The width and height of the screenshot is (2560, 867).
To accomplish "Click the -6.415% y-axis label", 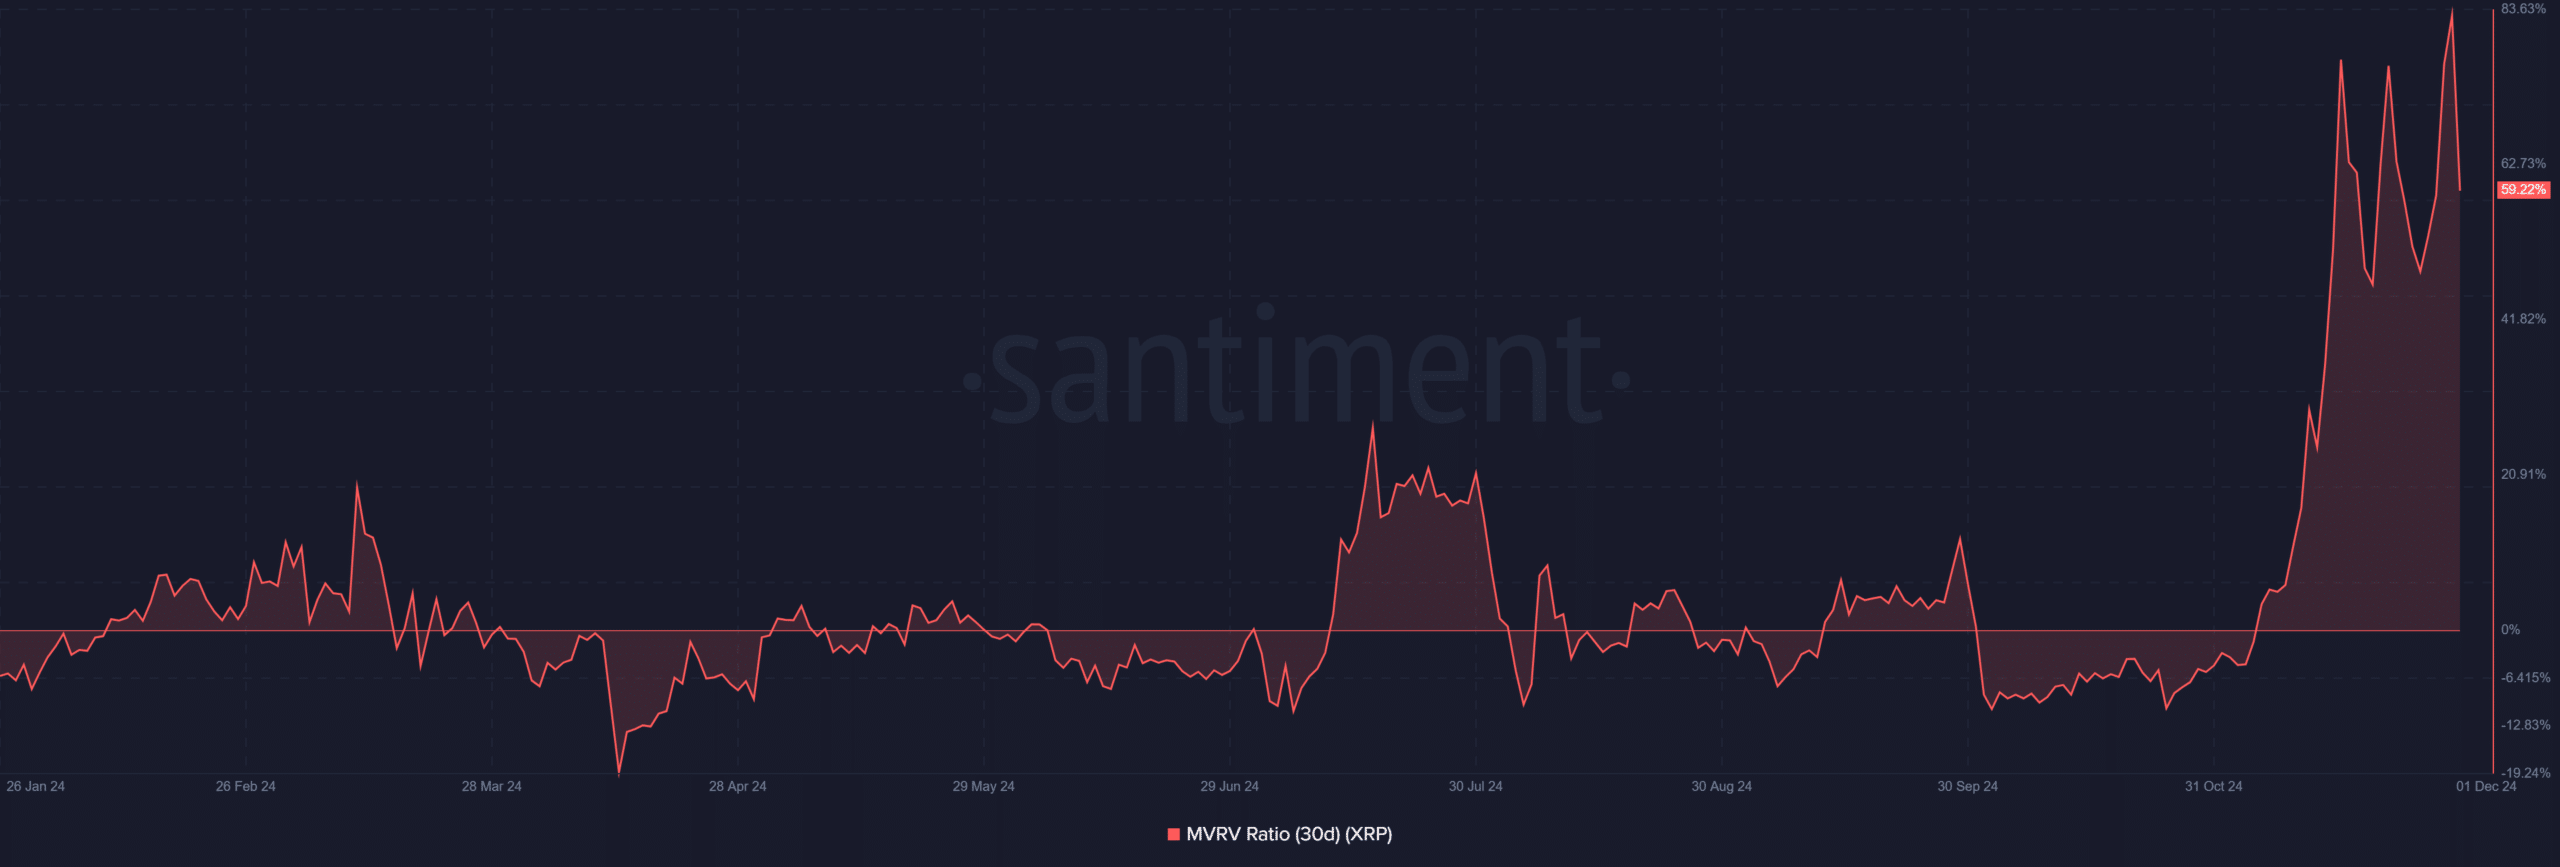I will pyautogui.click(x=2525, y=678).
